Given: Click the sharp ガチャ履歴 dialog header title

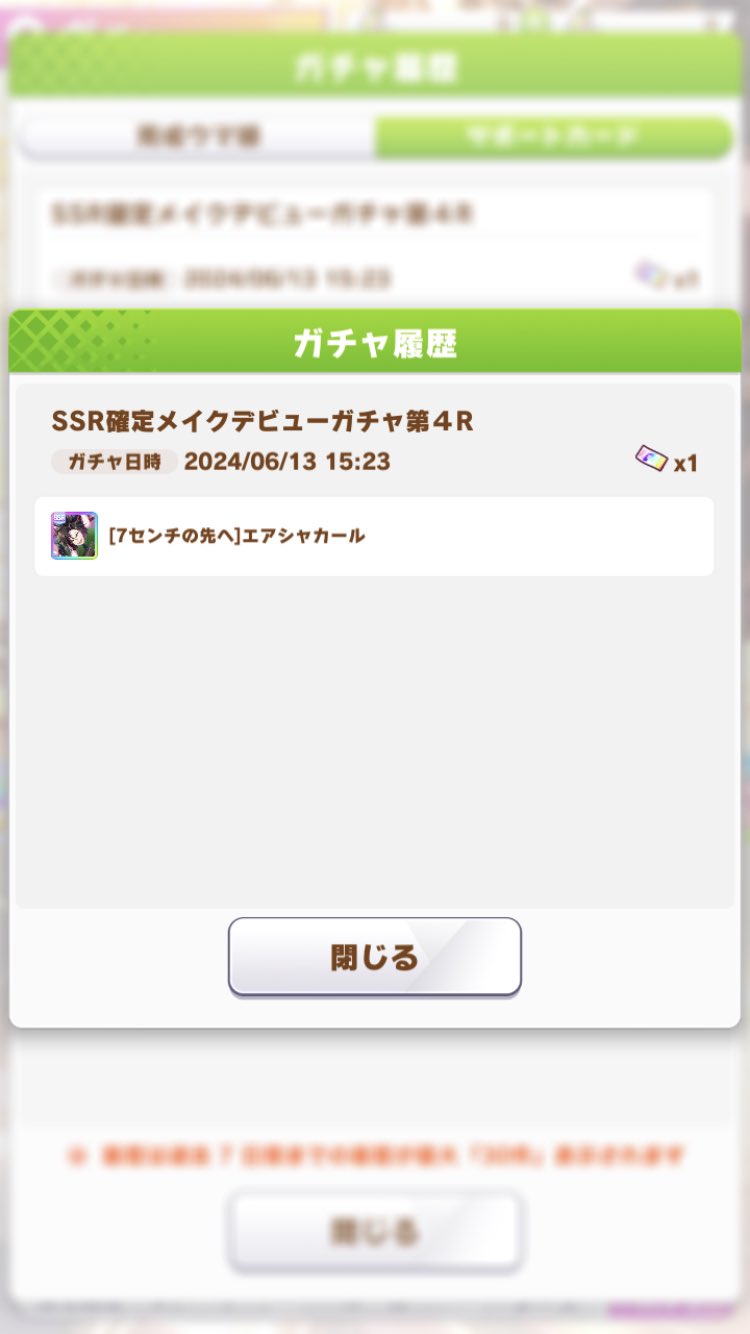Looking at the screenshot, I should [375, 344].
